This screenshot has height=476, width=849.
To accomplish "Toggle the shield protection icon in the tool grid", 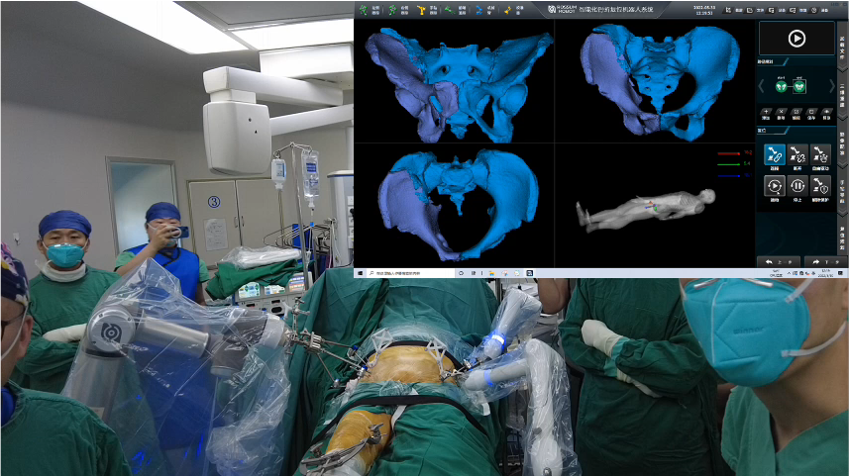I will point(820,185).
